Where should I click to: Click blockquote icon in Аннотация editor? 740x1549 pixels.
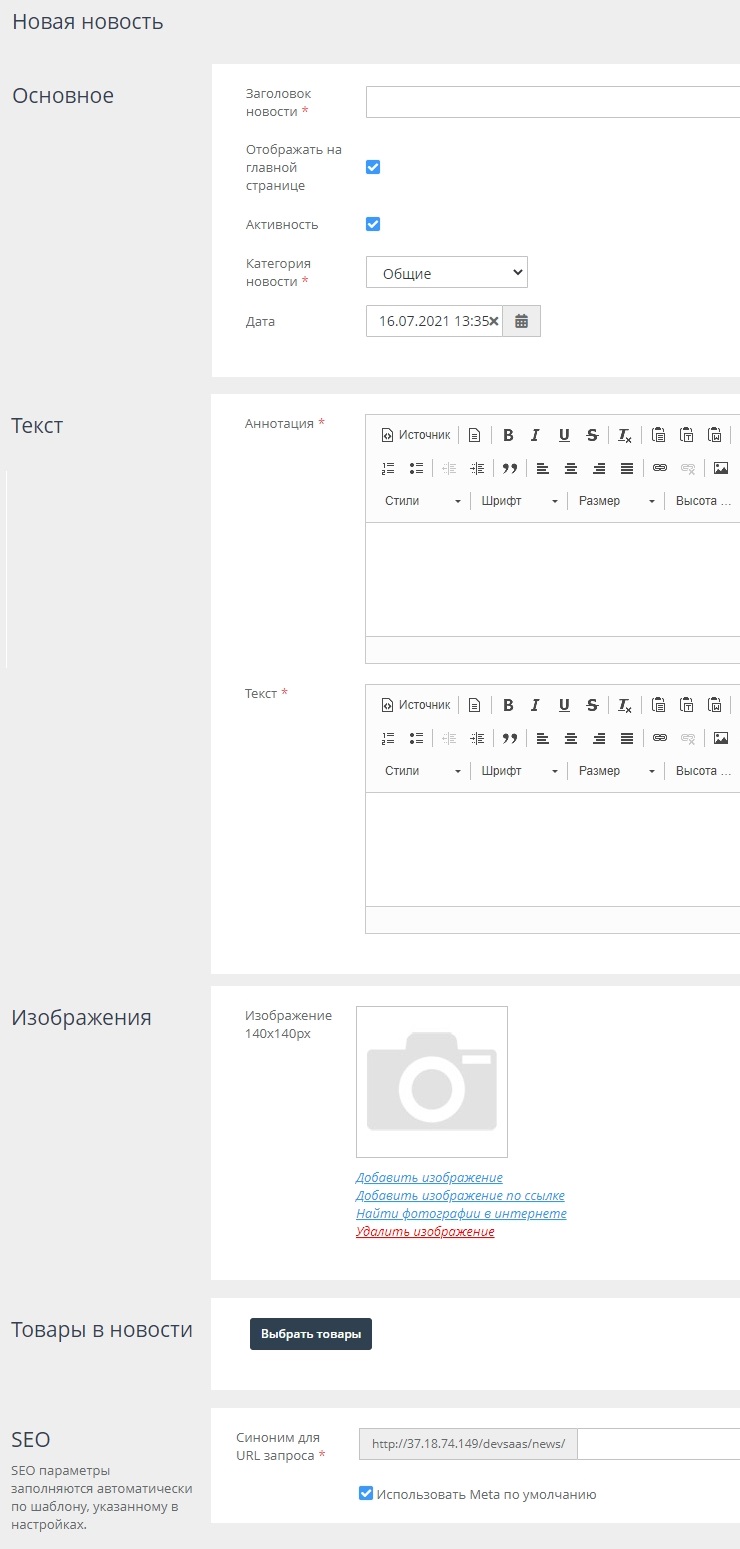[510, 468]
